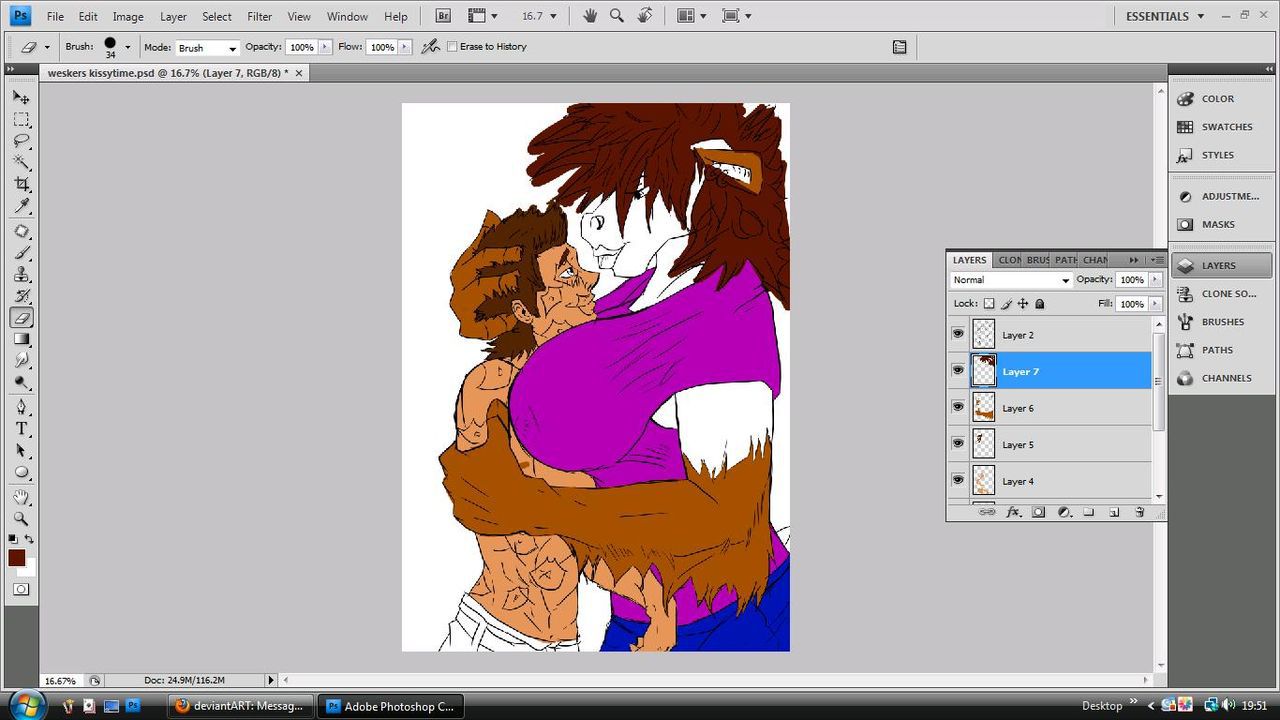The image size is (1280, 720).
Task: Hide Layer 7 visibility eye
Action: coord(958,371)
